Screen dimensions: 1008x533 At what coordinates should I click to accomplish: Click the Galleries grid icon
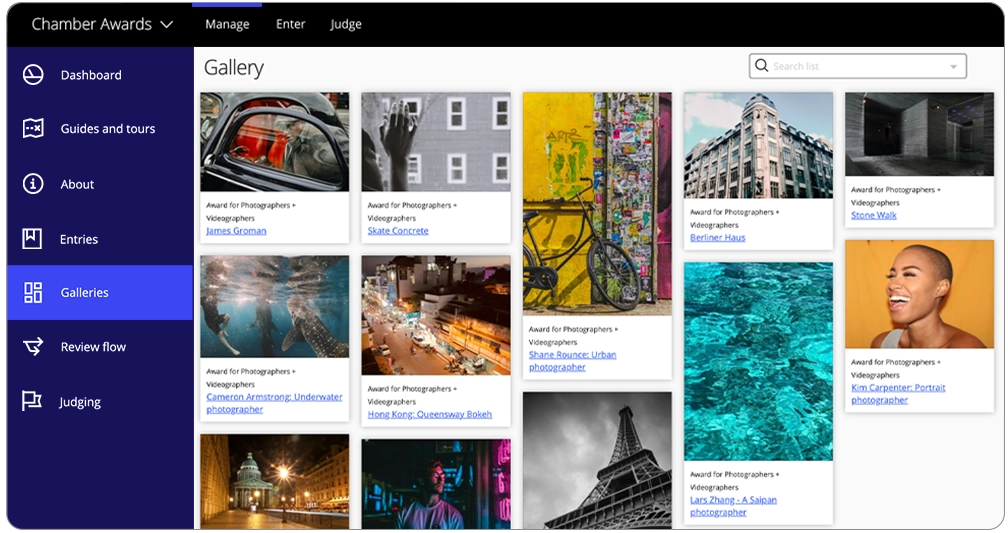pos(33,292)
